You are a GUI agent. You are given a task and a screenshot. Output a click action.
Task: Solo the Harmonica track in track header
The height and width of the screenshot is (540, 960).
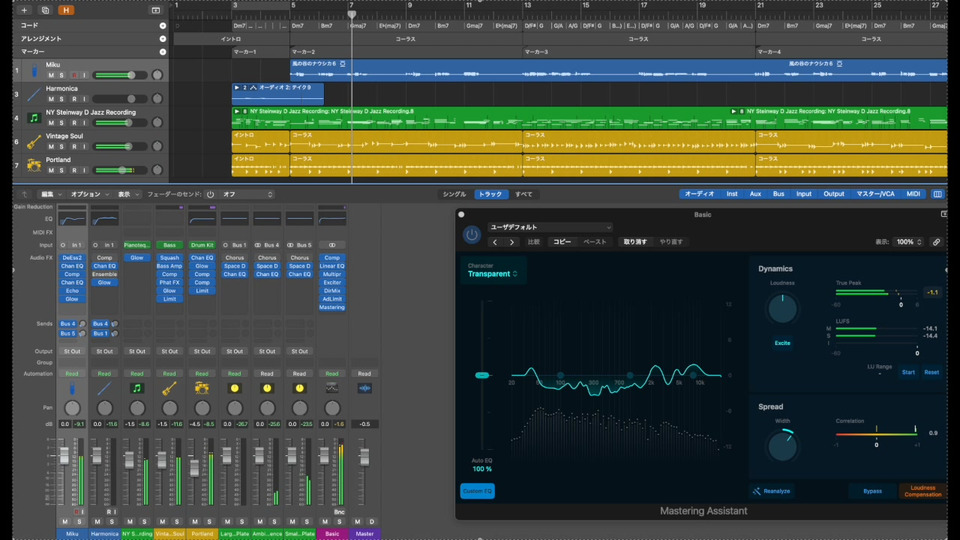[x=62, y=99]
